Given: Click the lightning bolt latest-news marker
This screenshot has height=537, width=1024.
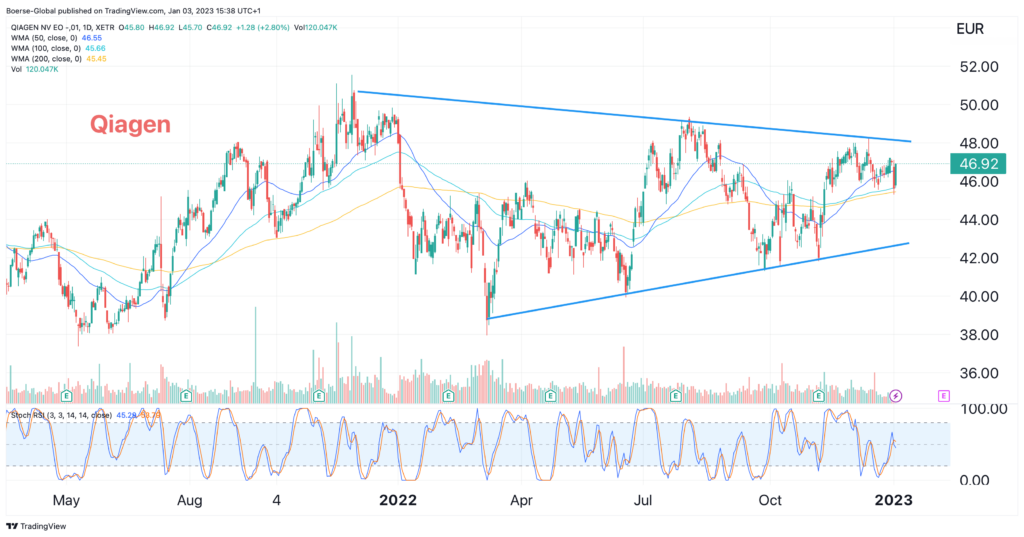Looking at the screenshot, I should tap(896, 396).
